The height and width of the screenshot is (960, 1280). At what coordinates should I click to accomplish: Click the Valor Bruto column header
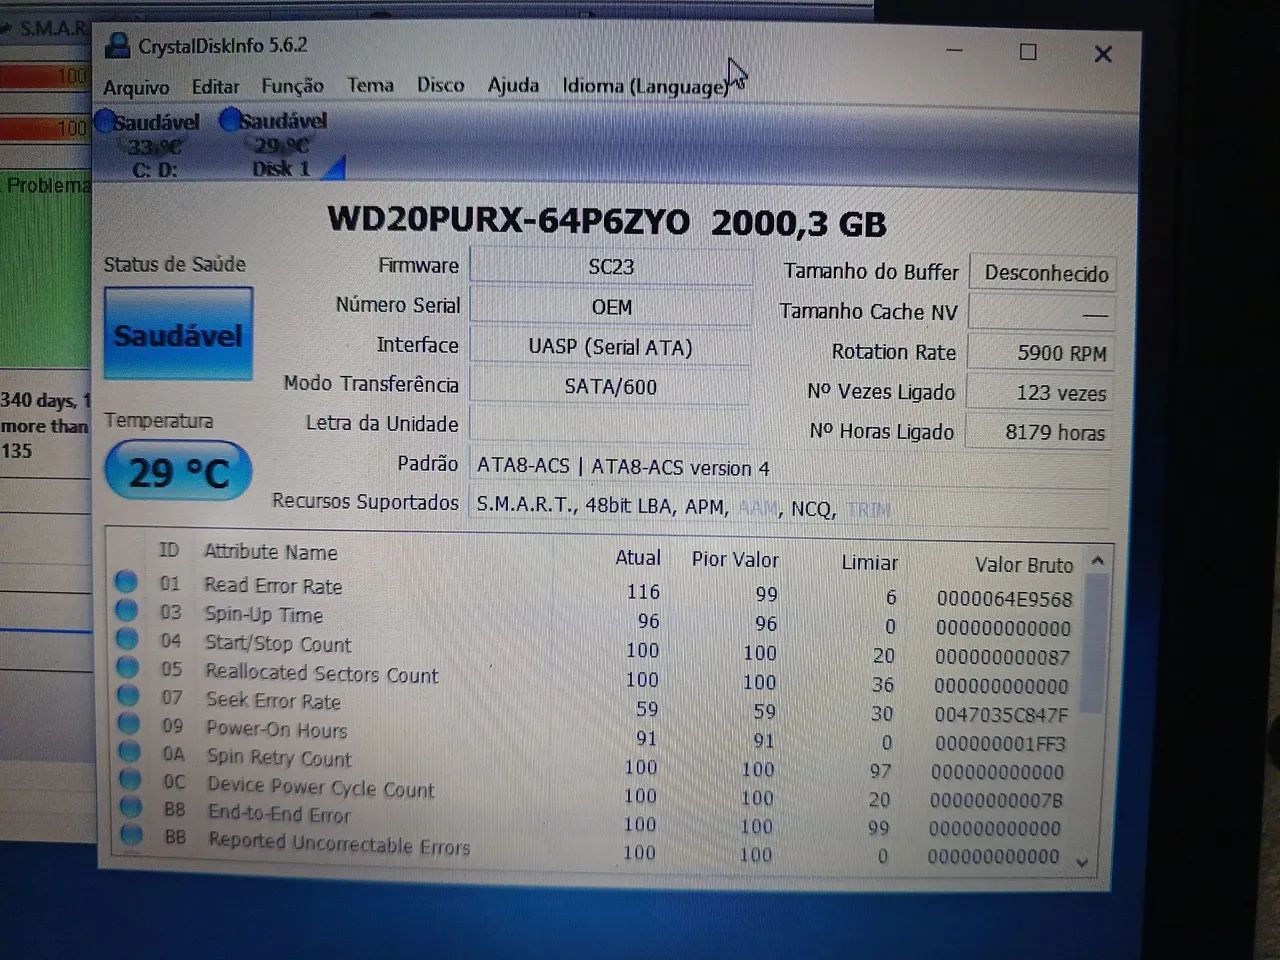(1024, 565)
